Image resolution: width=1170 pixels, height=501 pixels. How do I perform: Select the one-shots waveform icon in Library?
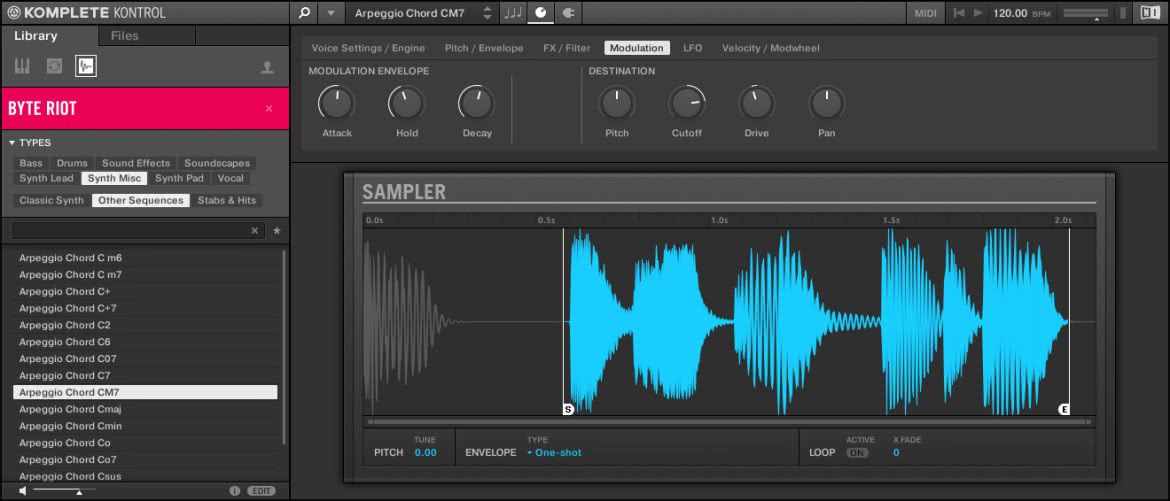pos(86,66)
